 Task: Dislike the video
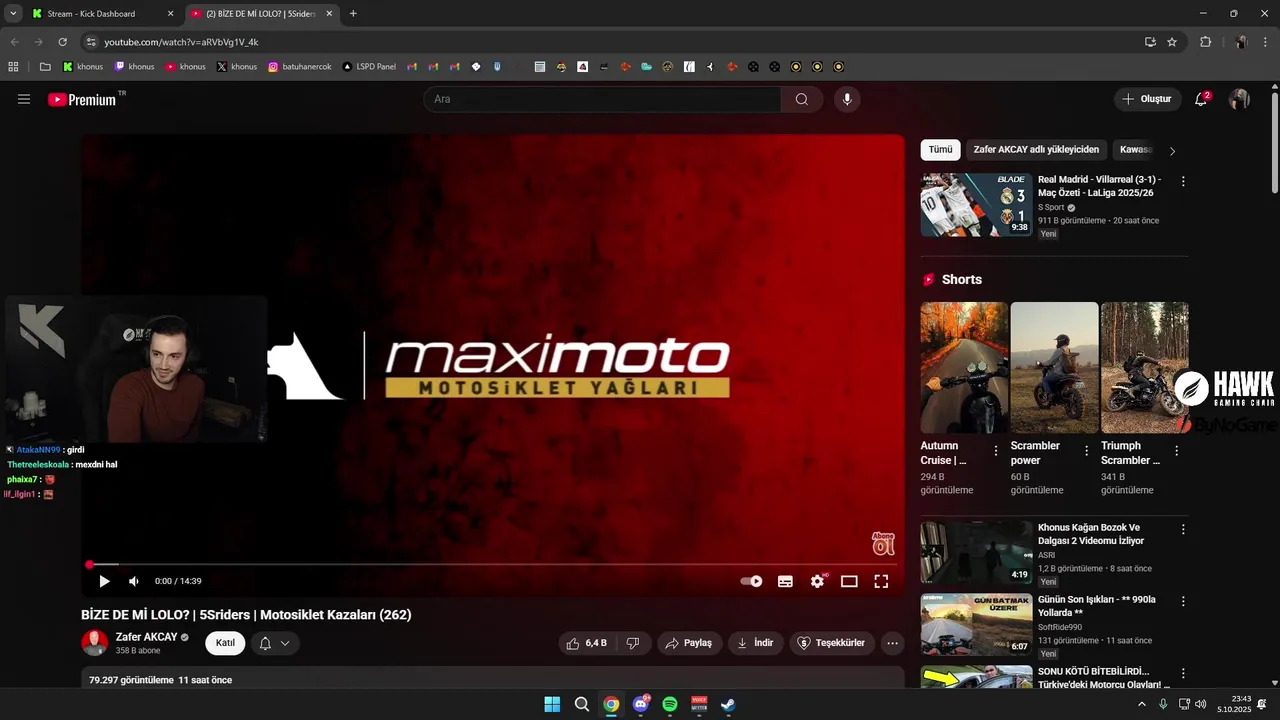(633, 643)
